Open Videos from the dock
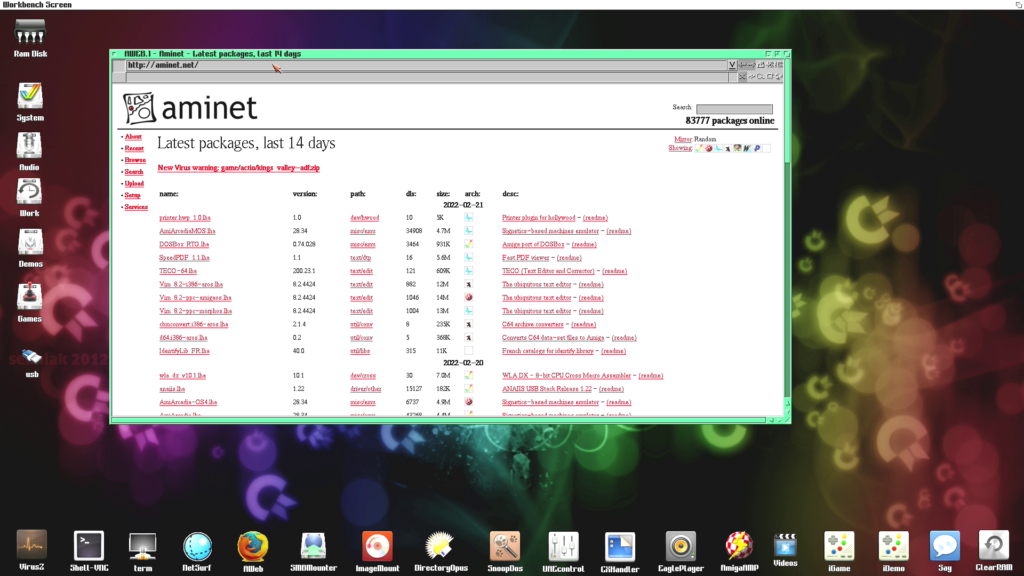Viewport: 1024px width, 576px height. pyautogui.click(x=785, y=551)
